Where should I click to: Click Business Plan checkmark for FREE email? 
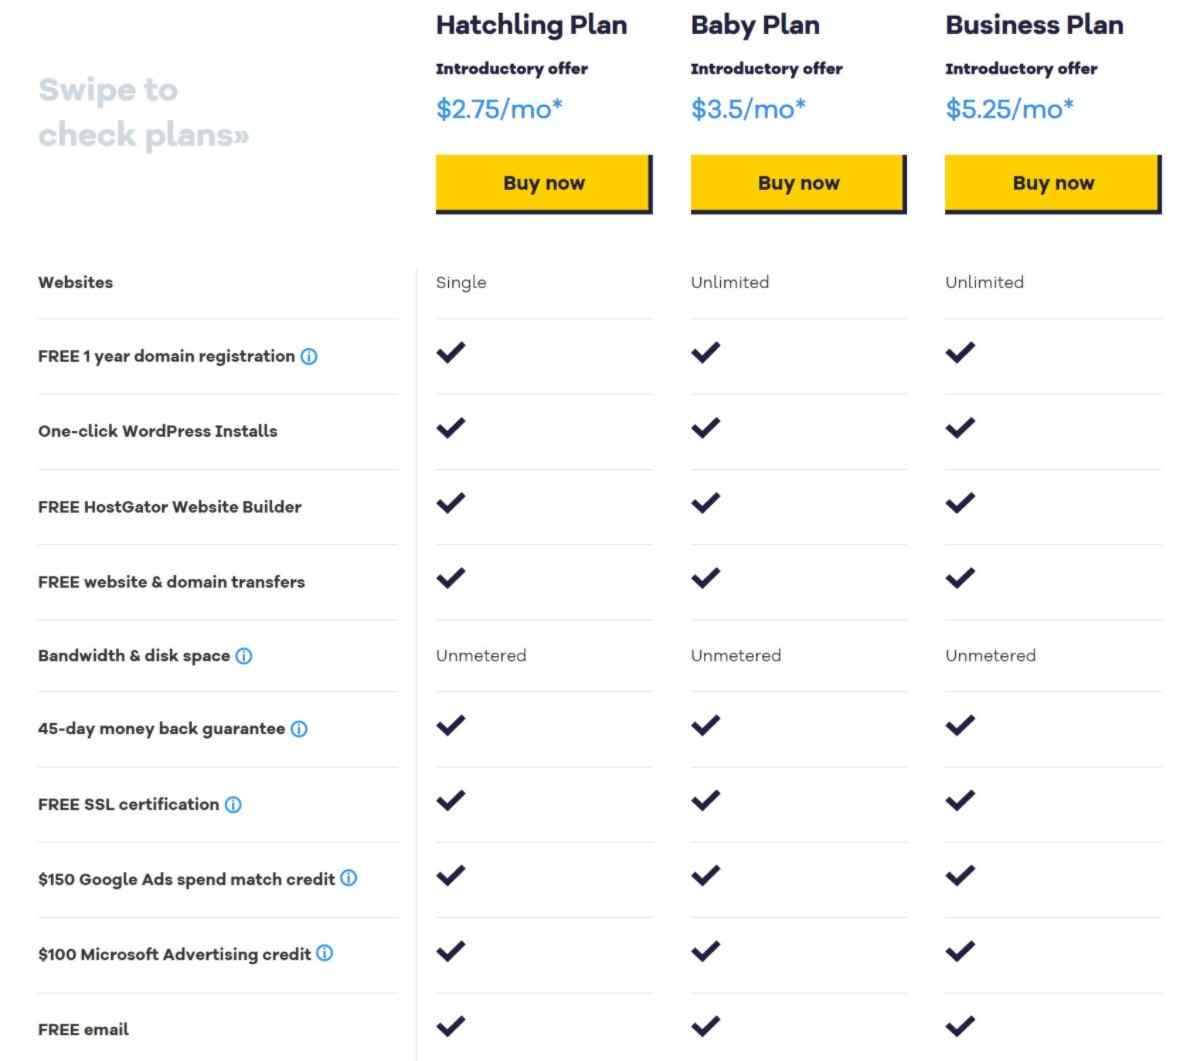point(960,1025)
